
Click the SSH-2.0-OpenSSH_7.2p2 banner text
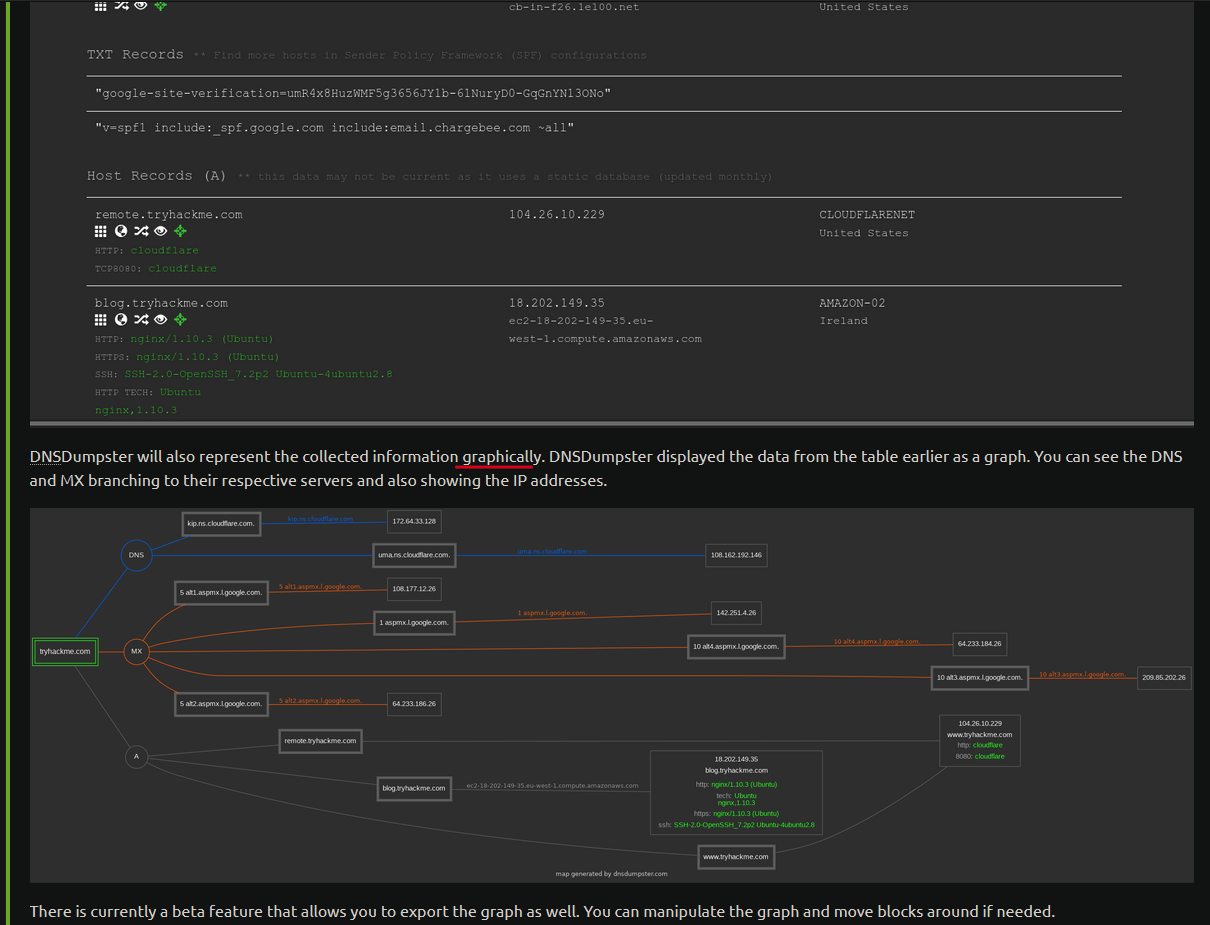(258, 374)
